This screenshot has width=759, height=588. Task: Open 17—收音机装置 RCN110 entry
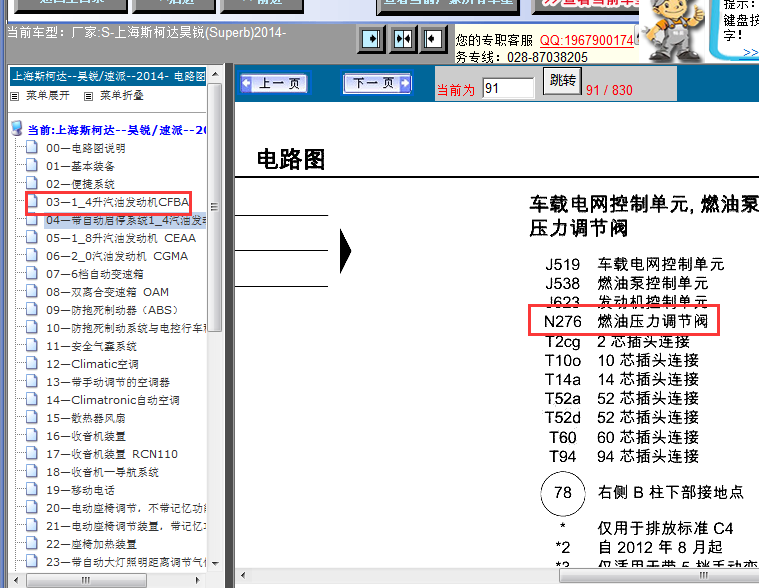coord(112,454)
